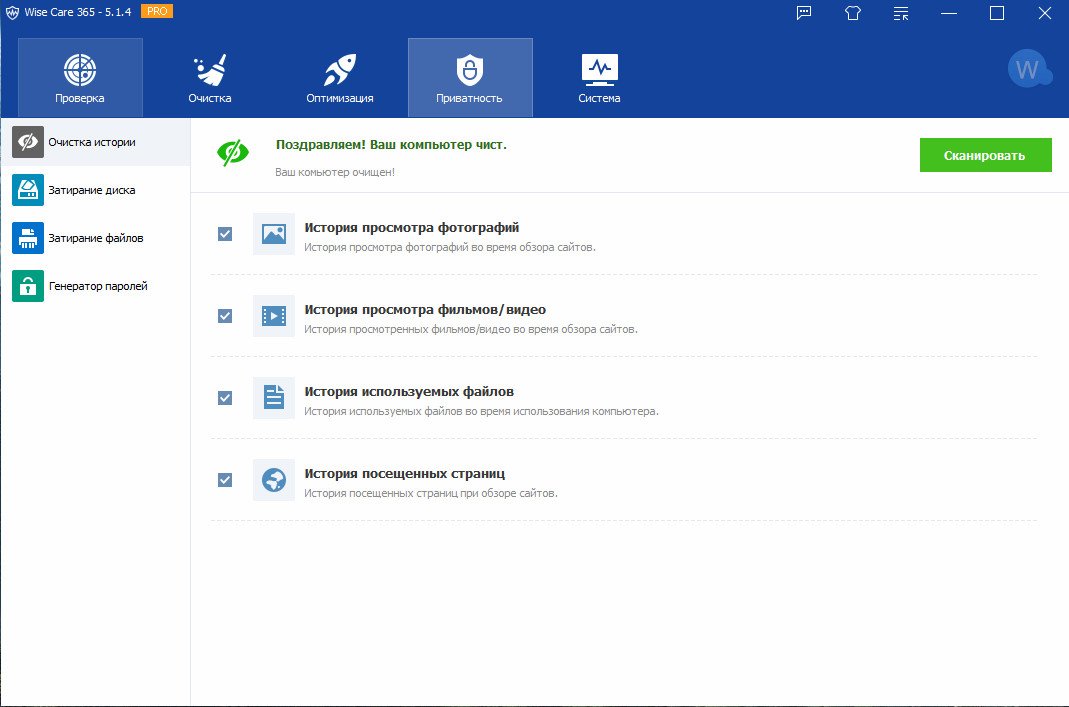Click the Приватность shield icon

(469, 70)
